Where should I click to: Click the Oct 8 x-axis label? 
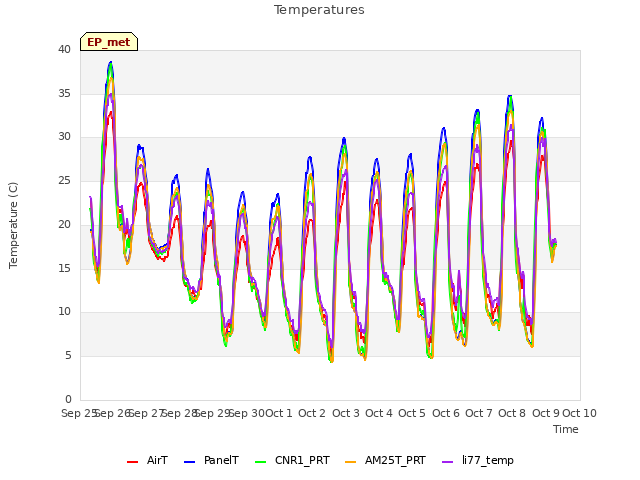[512, 413]
